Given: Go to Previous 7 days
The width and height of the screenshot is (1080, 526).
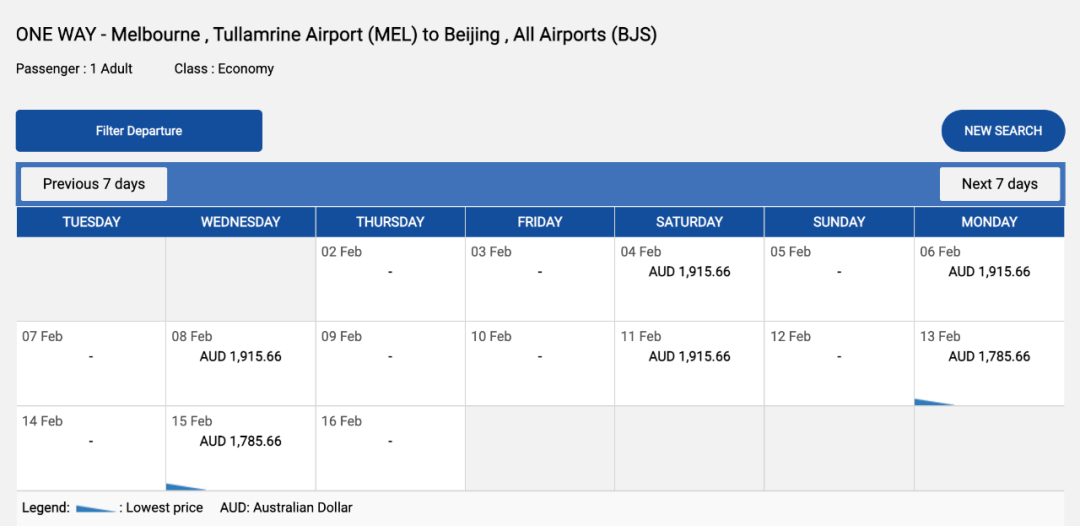Looking at the screenshot, I should 94,184.
